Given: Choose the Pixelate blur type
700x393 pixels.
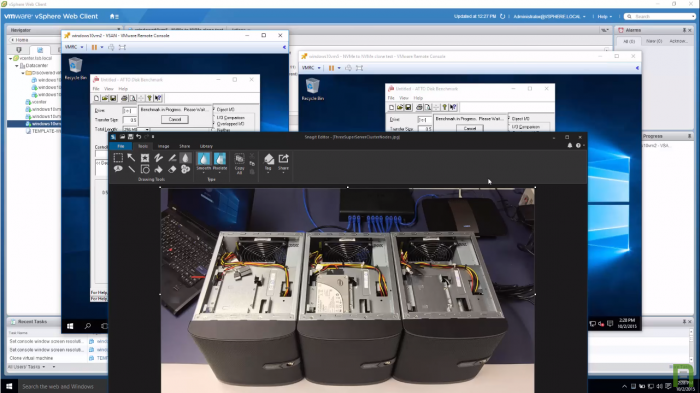Looking at the screenshot, I should coord(220,162).
